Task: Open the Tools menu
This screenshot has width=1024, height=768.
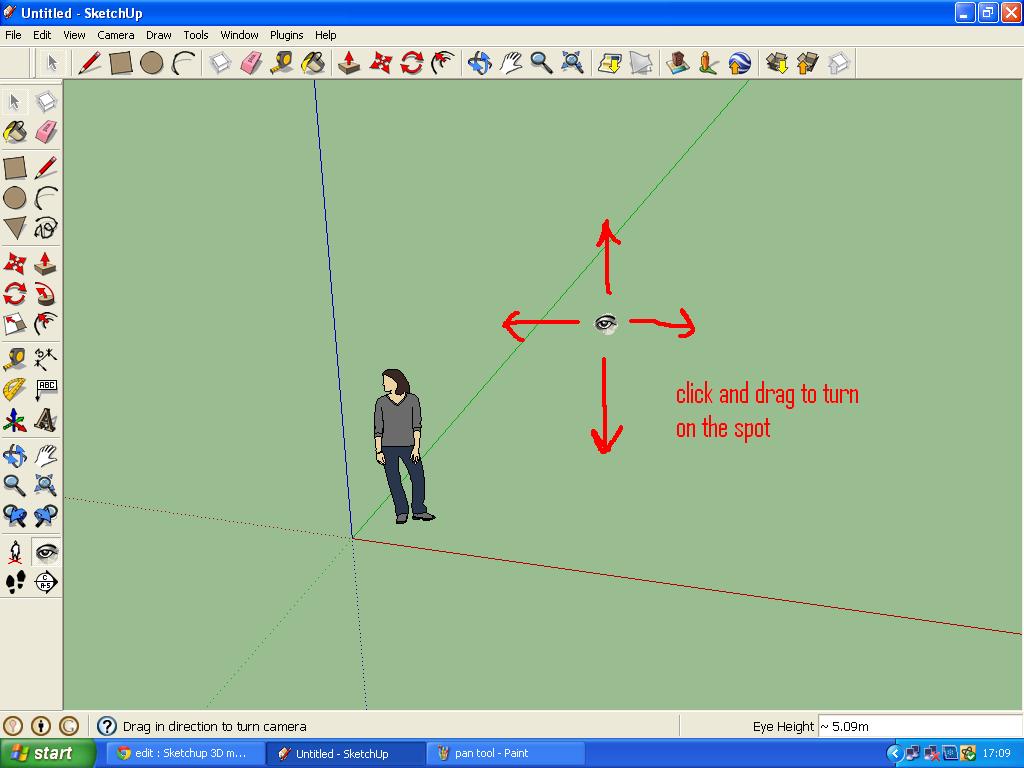Action: click(x=195, y=35)
